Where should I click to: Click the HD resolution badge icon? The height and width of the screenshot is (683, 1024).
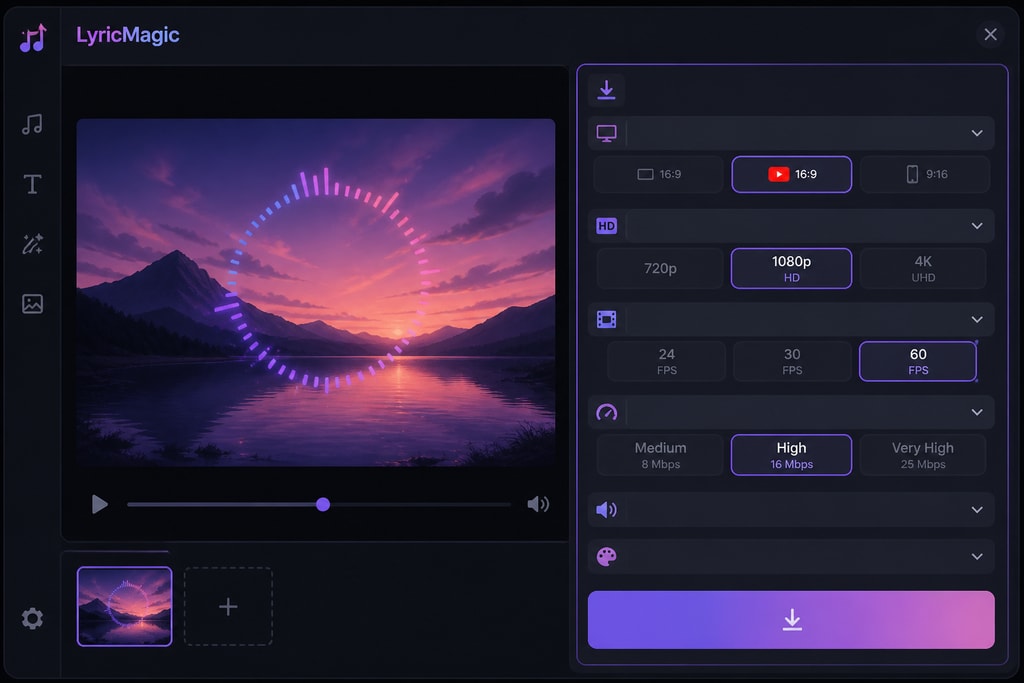click(x=606, y=226)
